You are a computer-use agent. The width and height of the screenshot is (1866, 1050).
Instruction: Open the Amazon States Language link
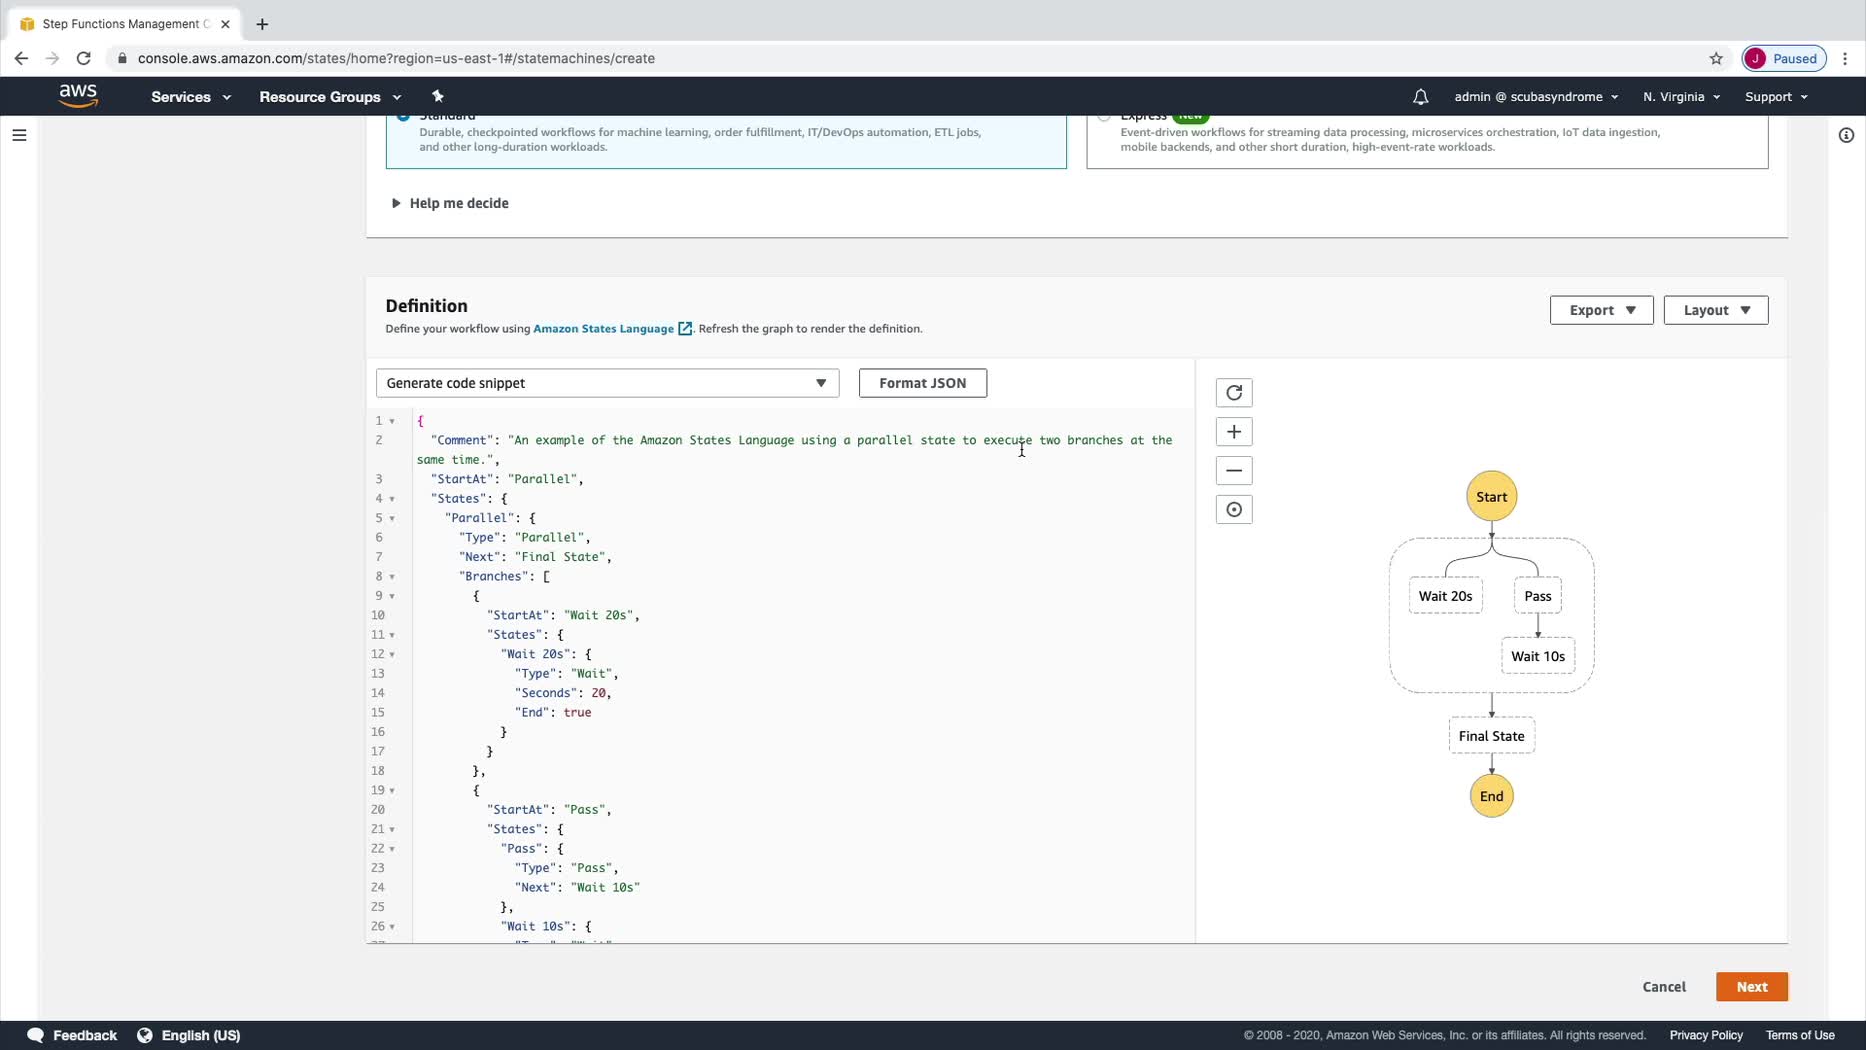coord(603,329)
